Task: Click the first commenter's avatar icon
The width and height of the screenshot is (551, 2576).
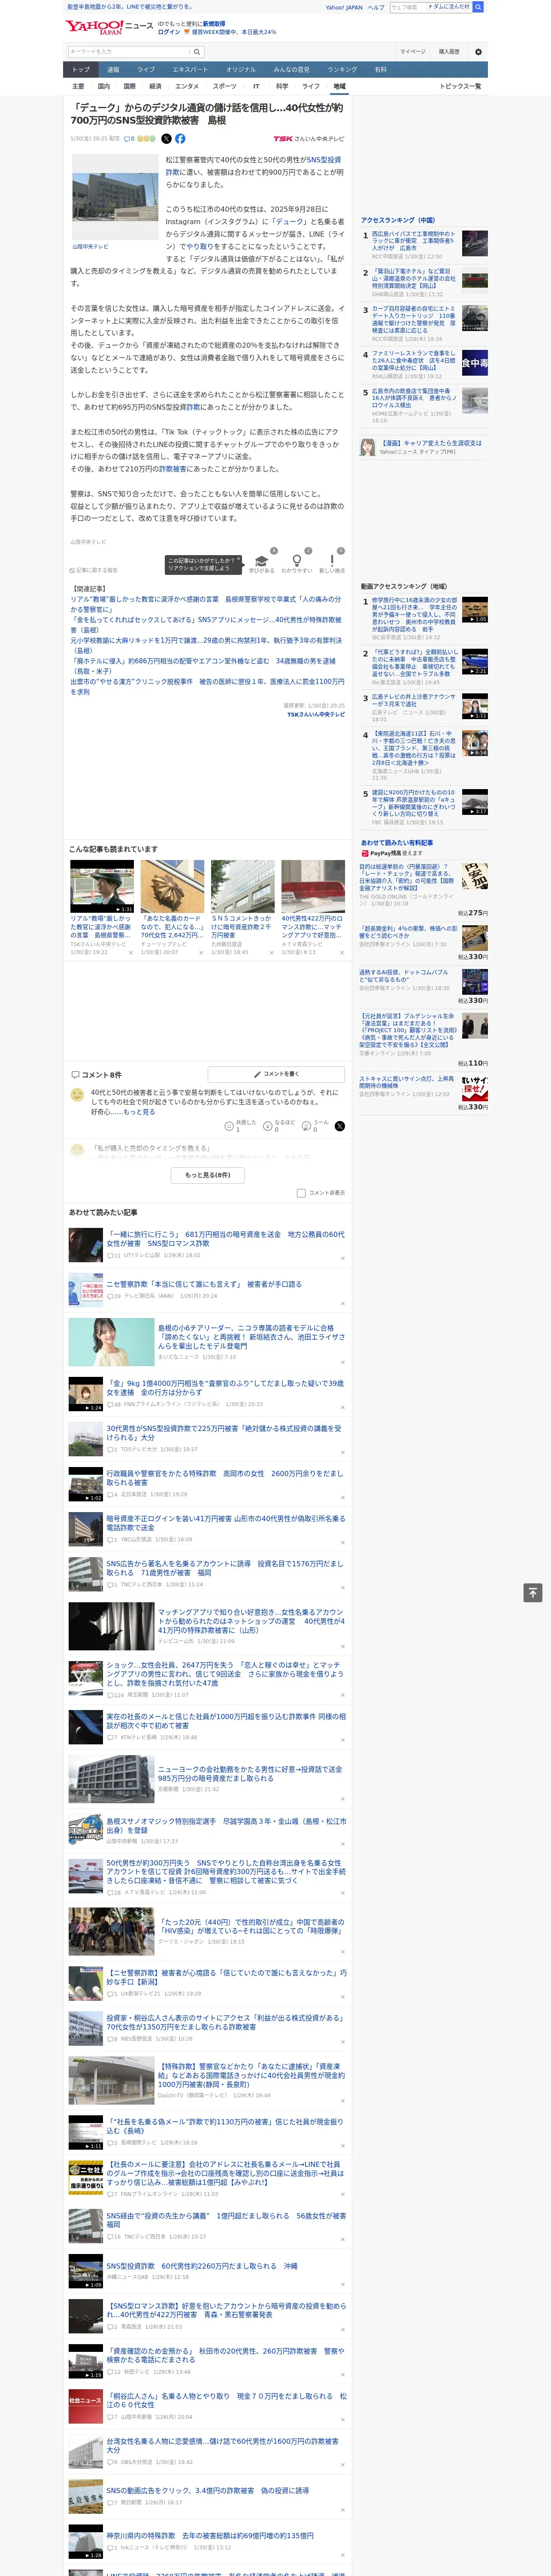Action: [x=77, y=1095]
